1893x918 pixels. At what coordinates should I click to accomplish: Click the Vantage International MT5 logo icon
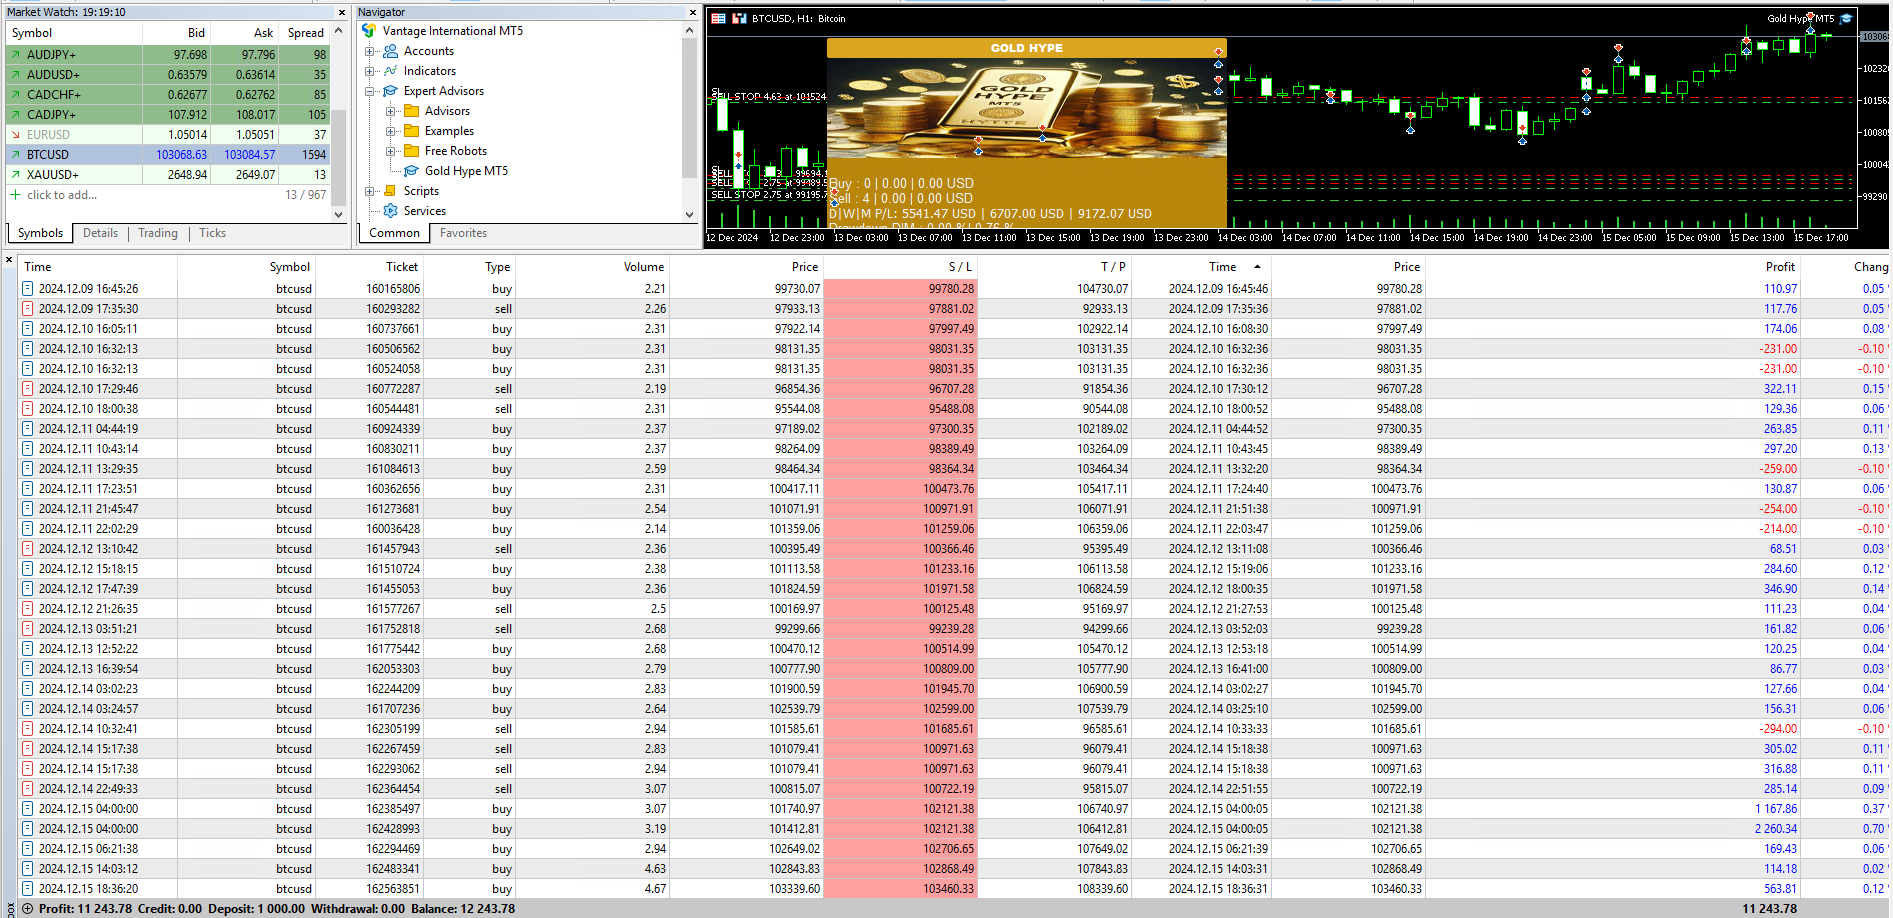tap(369, 31)
